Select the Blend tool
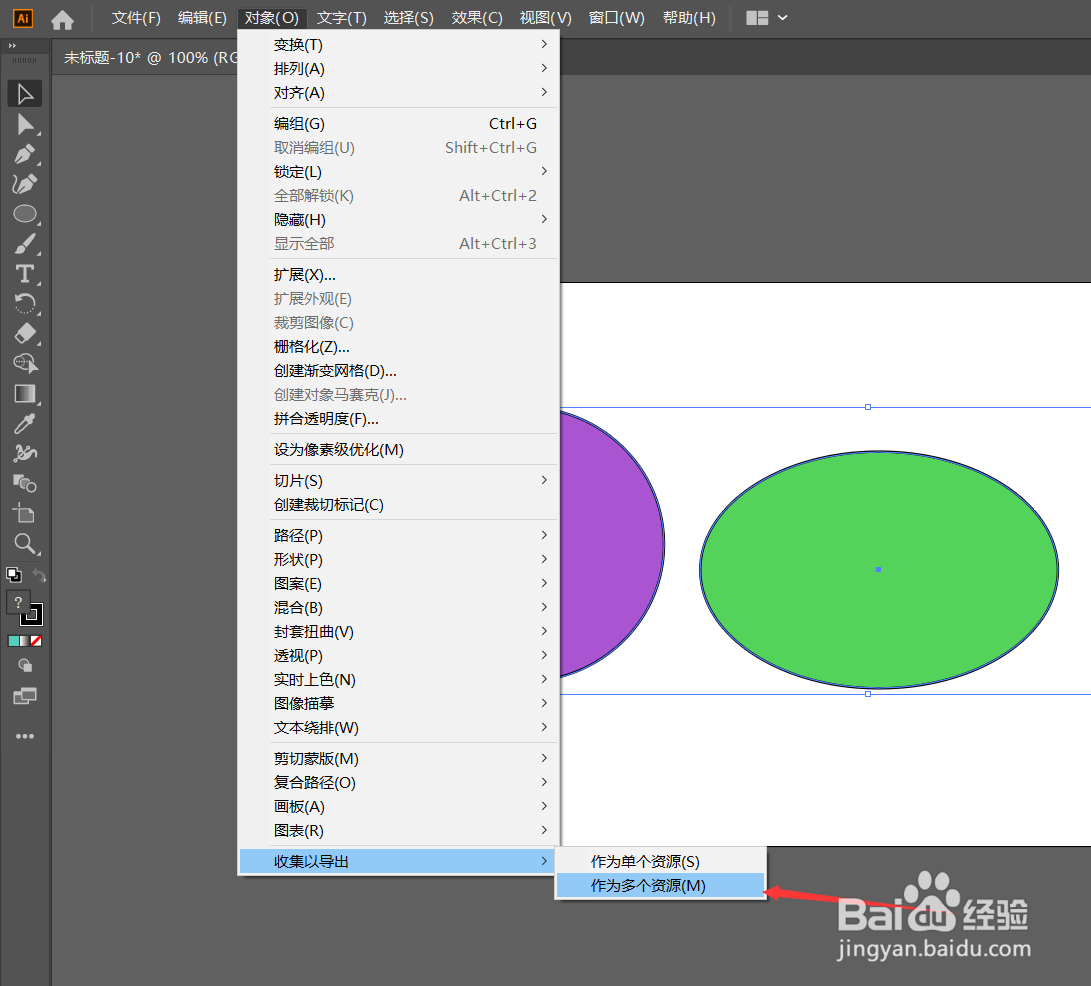This screenshot has width=1091, height=986. (25, 484)
